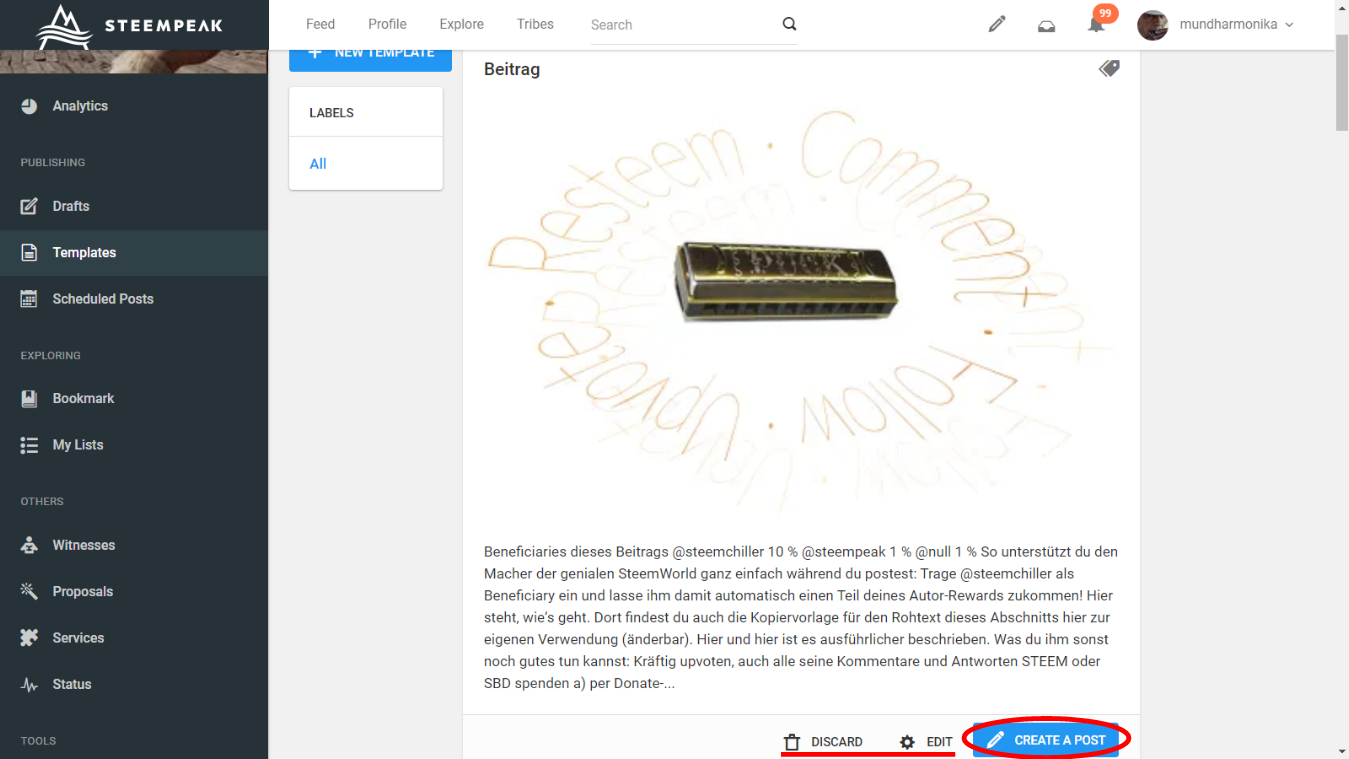Image resolution: width=1349 pixels, height=759 pixels.
Task: Open the Feed tab
Action: pos(320,24)
